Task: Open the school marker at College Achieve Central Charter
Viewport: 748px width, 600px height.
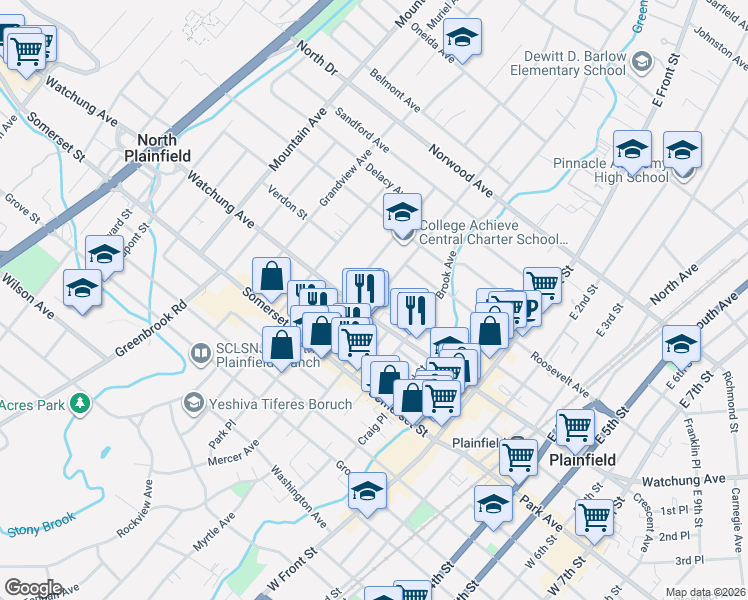Action: 402,214
